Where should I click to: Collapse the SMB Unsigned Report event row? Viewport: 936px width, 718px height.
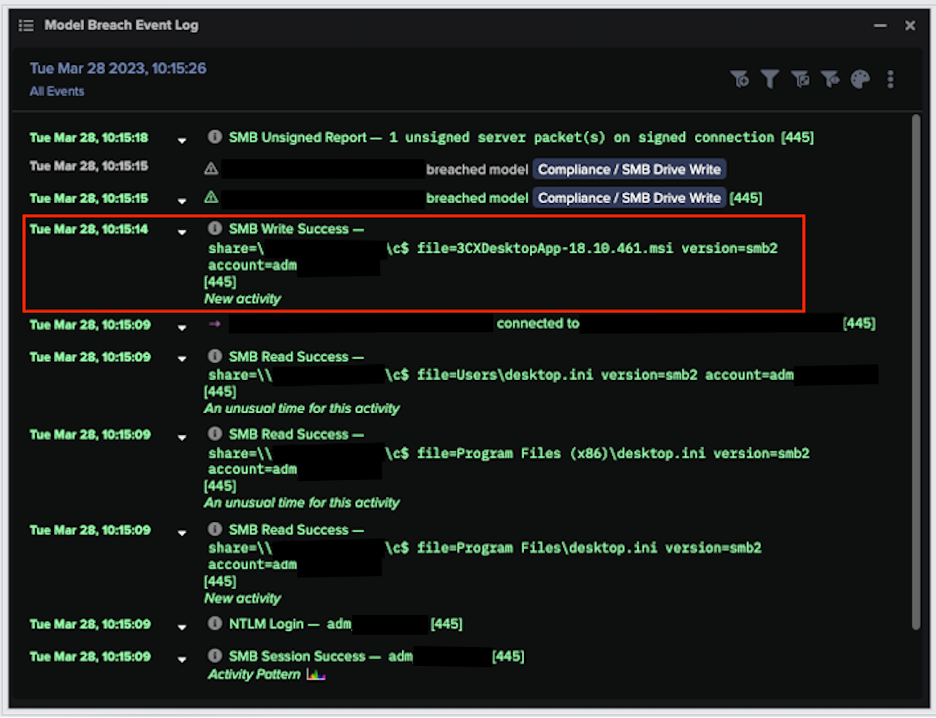181,138
